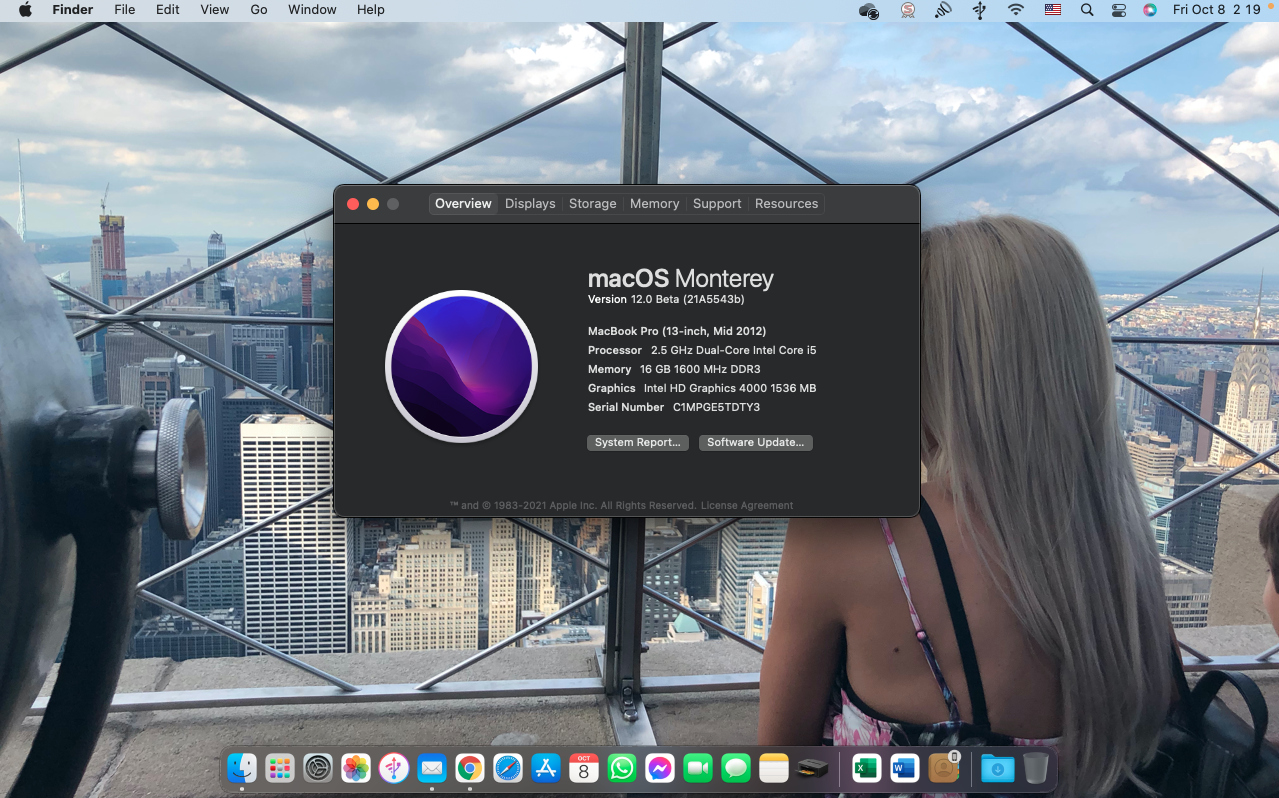The image size is (1279, 798).
Task: Click "2.5 GHz Dual-Core Intel Core i5" text
Action: (x=734, y=350)
